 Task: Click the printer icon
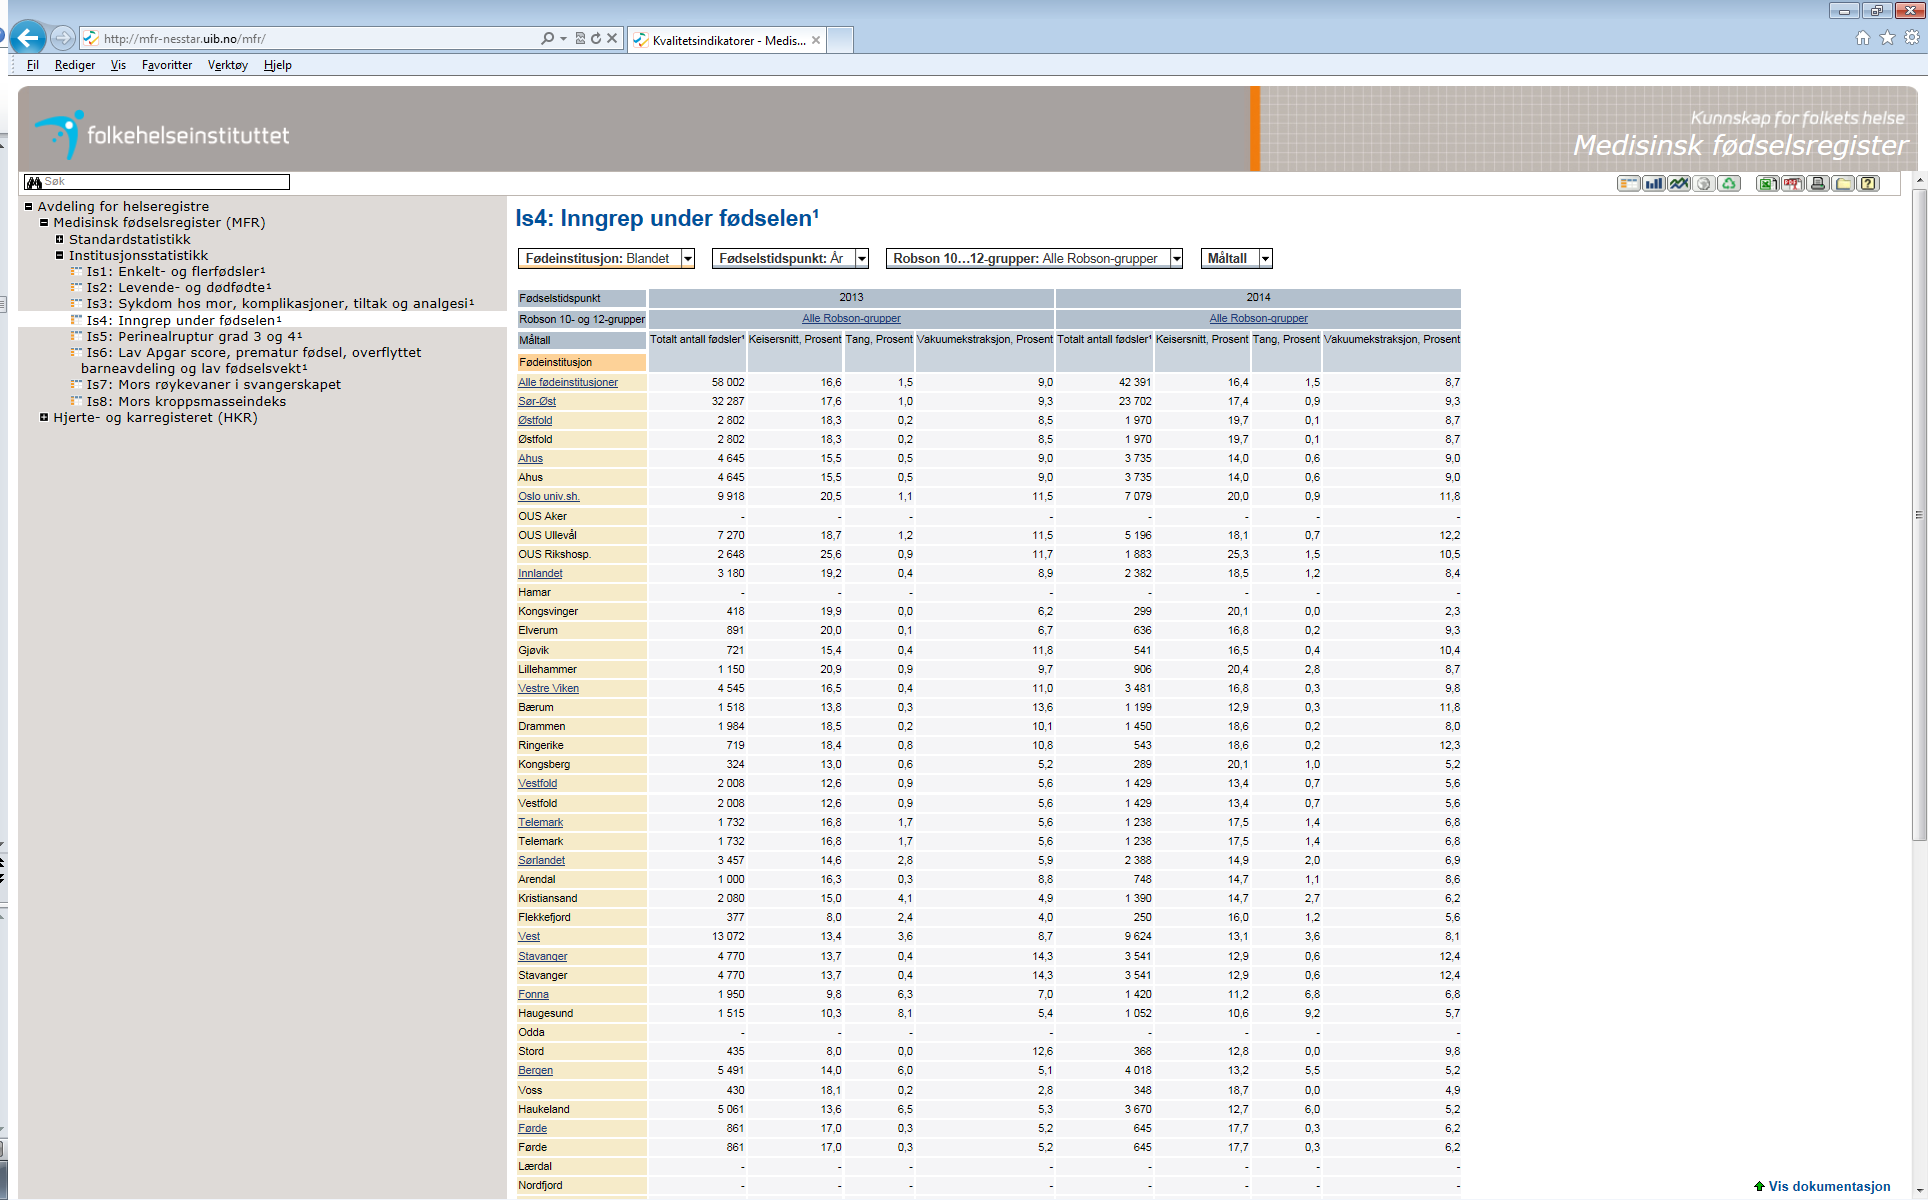[1818, 183]
